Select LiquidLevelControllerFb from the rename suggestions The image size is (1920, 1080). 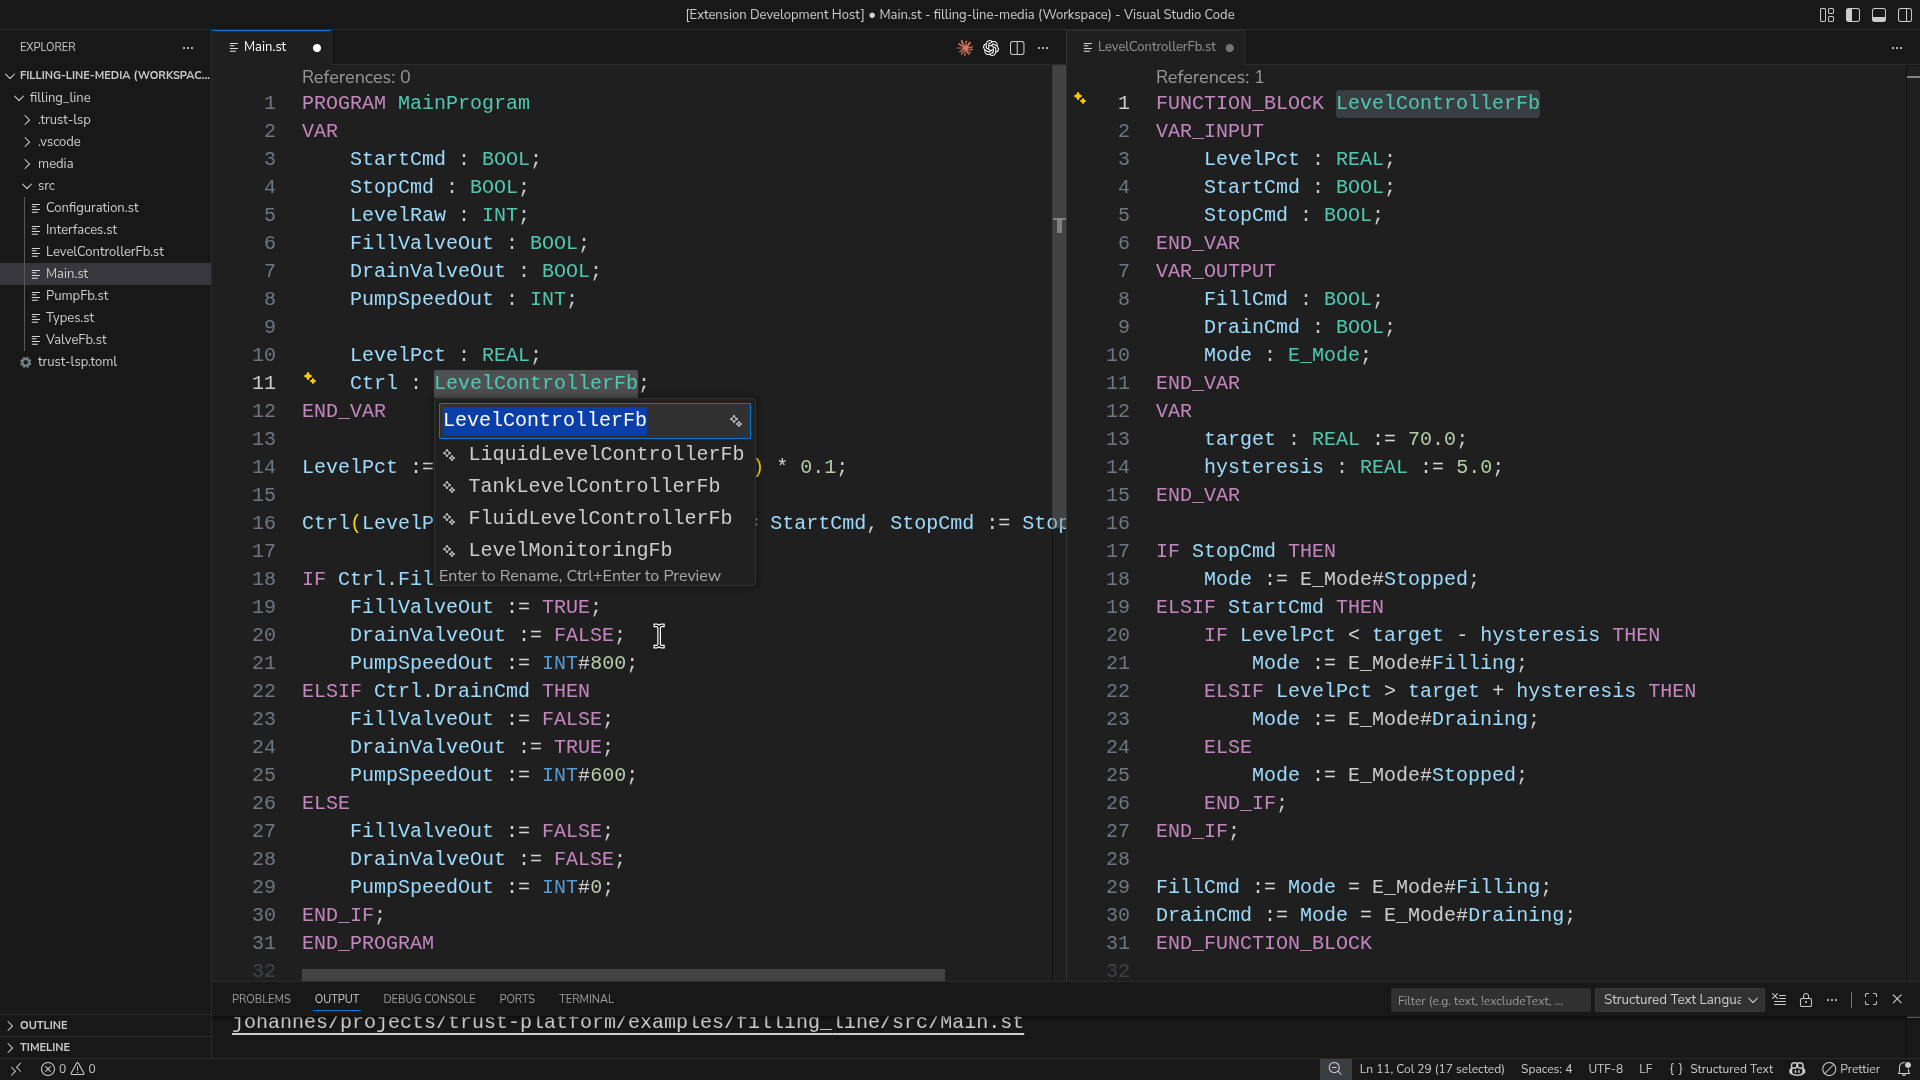click(606, 453)
